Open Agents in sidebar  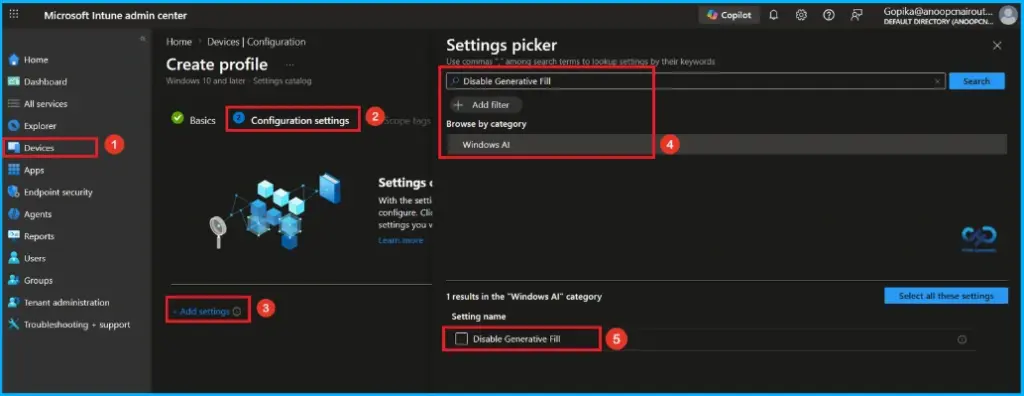point(38,214)
